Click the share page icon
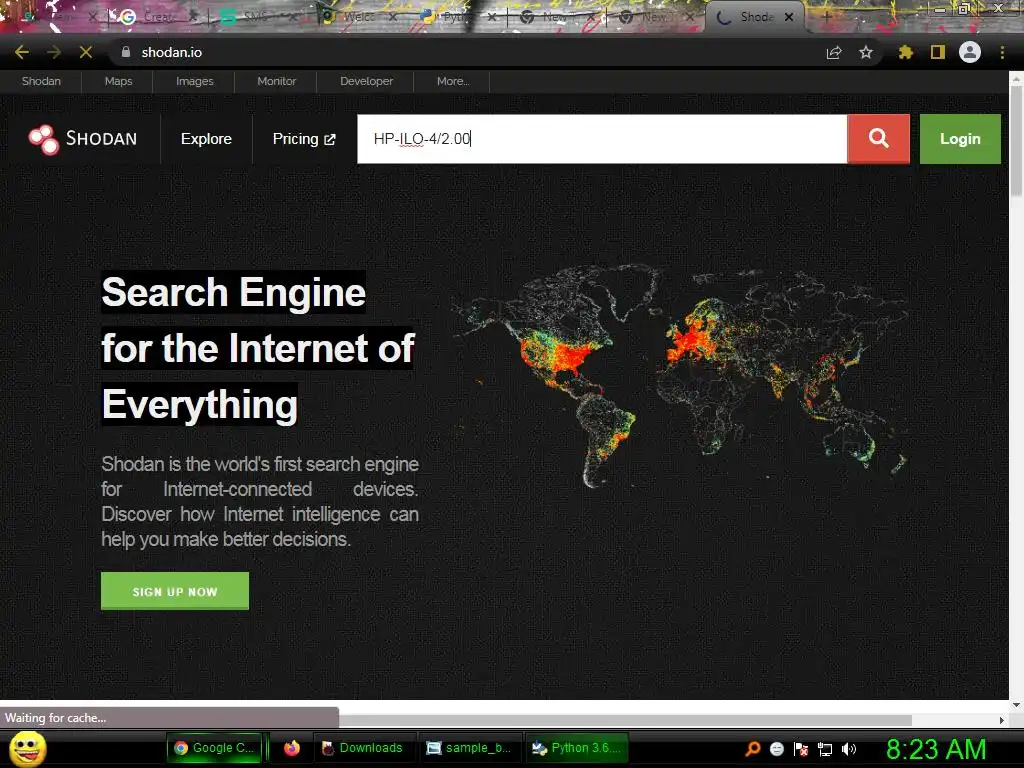 click(x=834, y=52)
